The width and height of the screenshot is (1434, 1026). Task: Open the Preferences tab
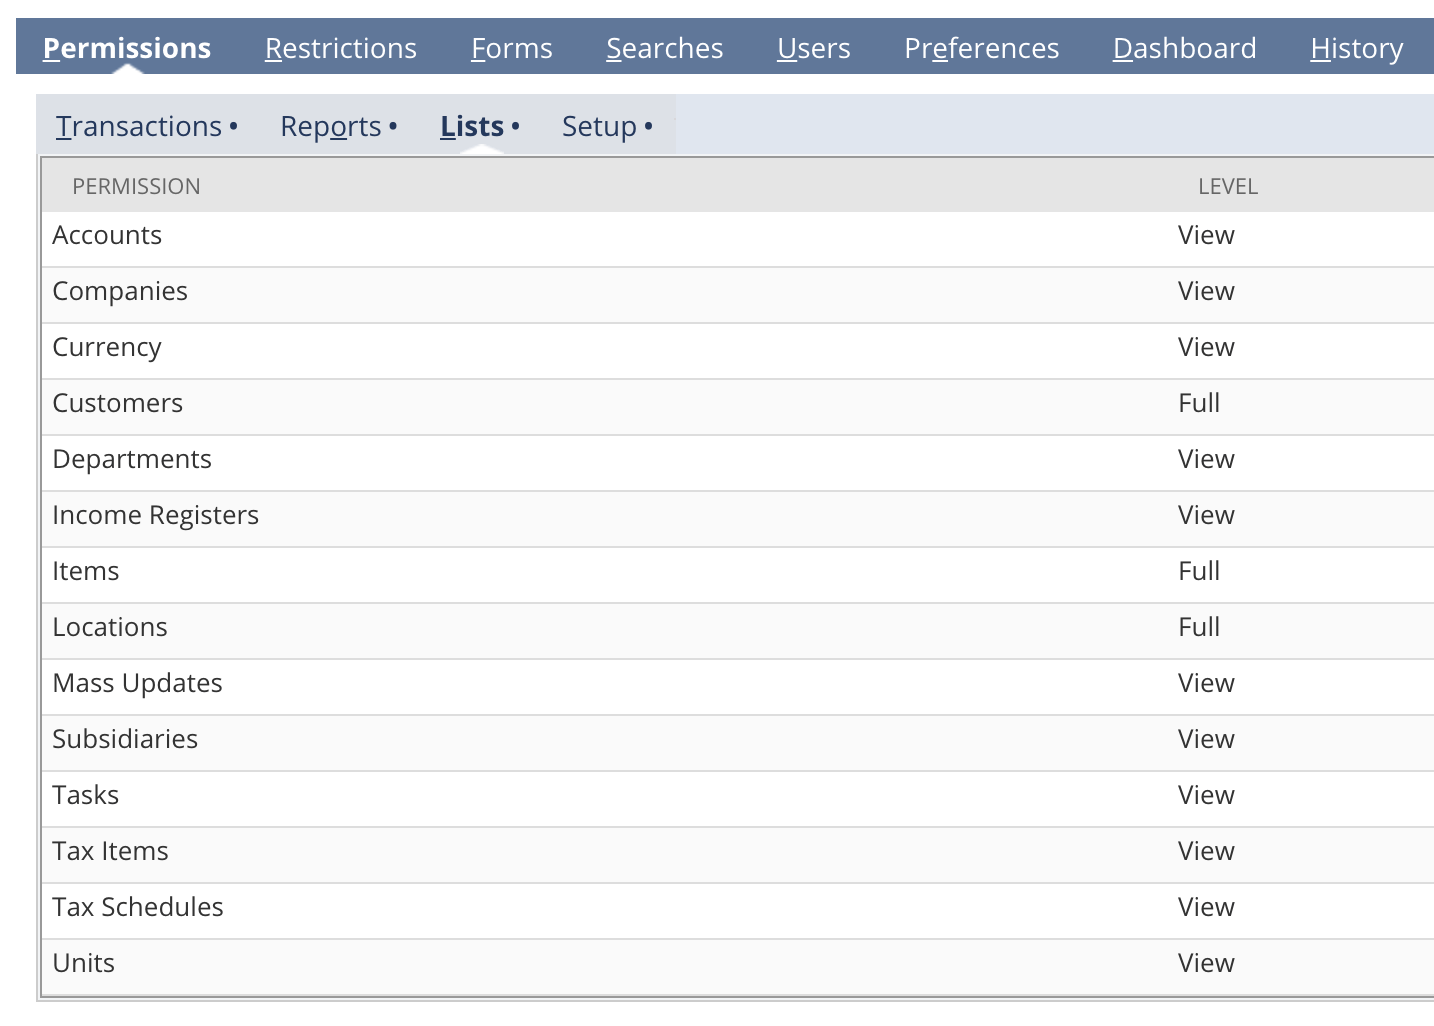982,48
